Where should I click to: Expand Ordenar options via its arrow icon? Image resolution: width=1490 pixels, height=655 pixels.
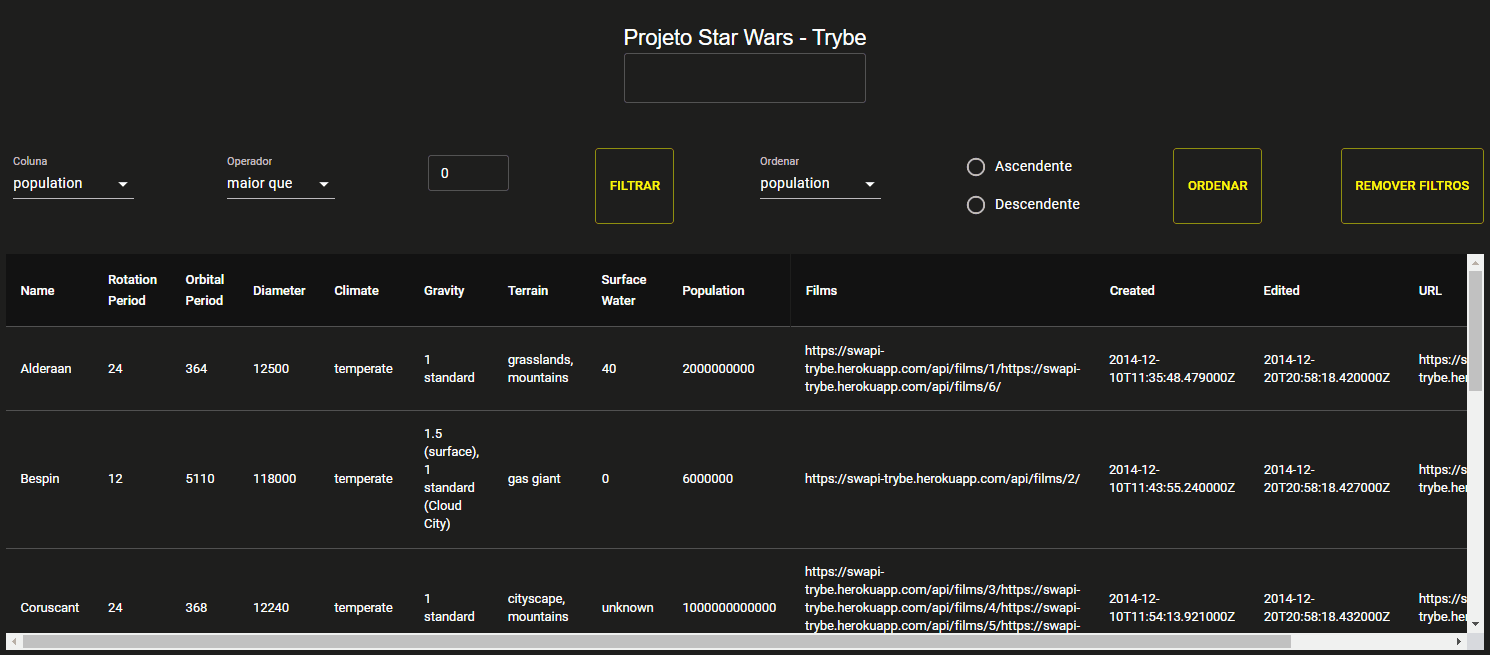point(871,184)
